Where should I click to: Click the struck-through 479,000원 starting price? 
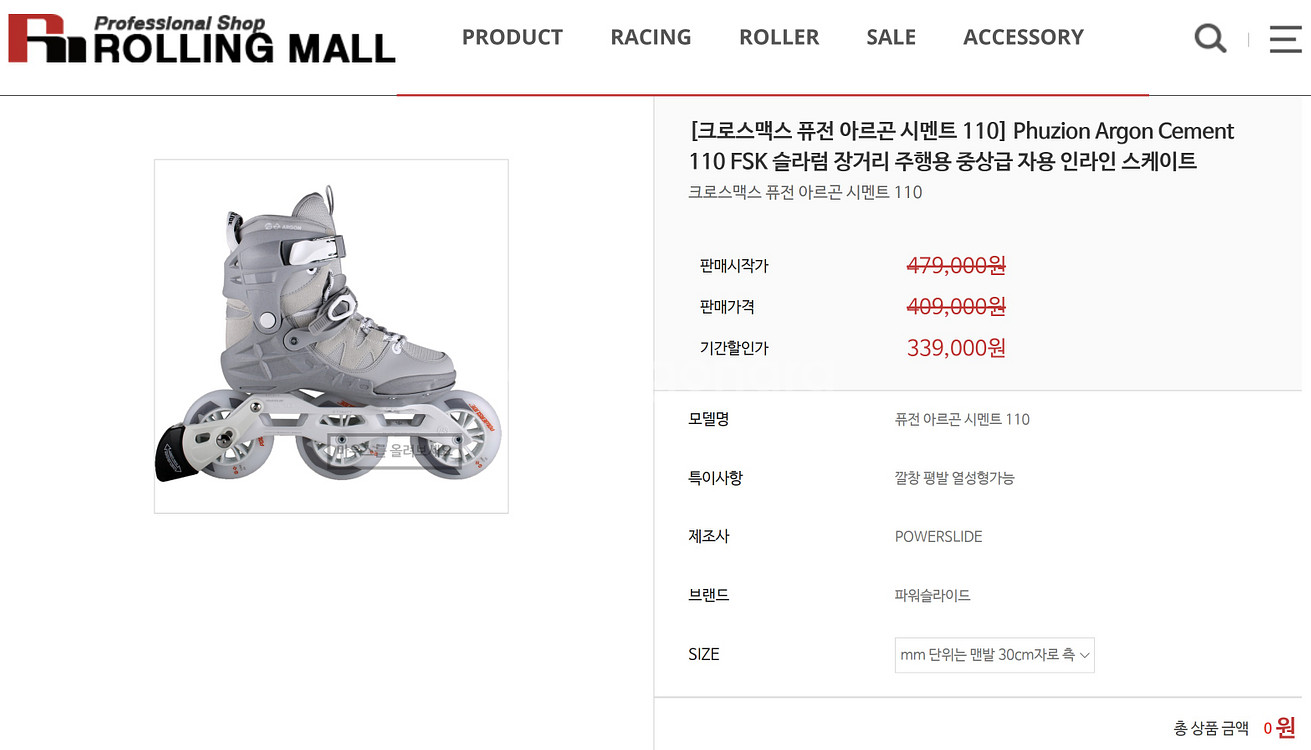(x=956, y=265)
